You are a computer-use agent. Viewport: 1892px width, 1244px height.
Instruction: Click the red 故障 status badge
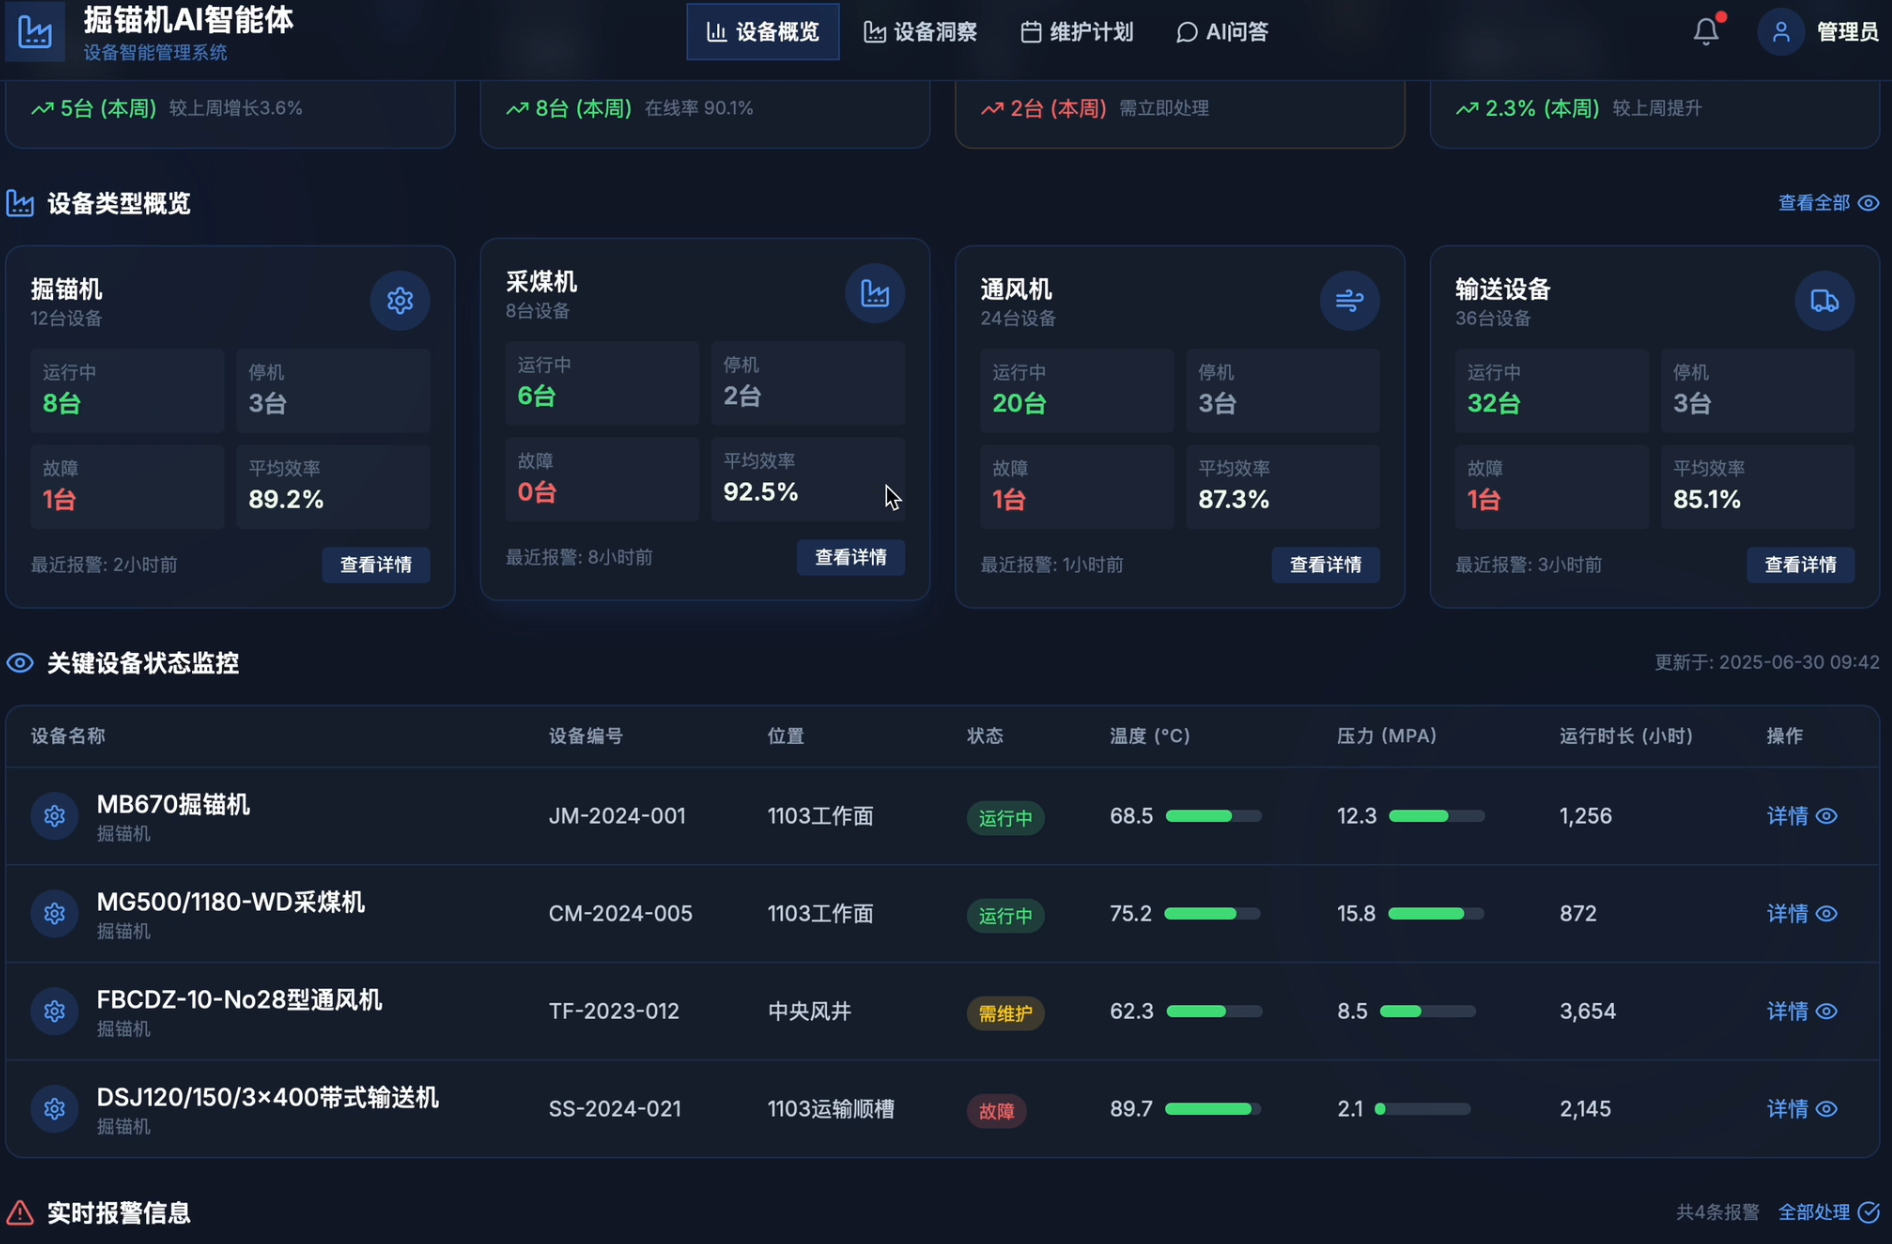point(996,1111)
